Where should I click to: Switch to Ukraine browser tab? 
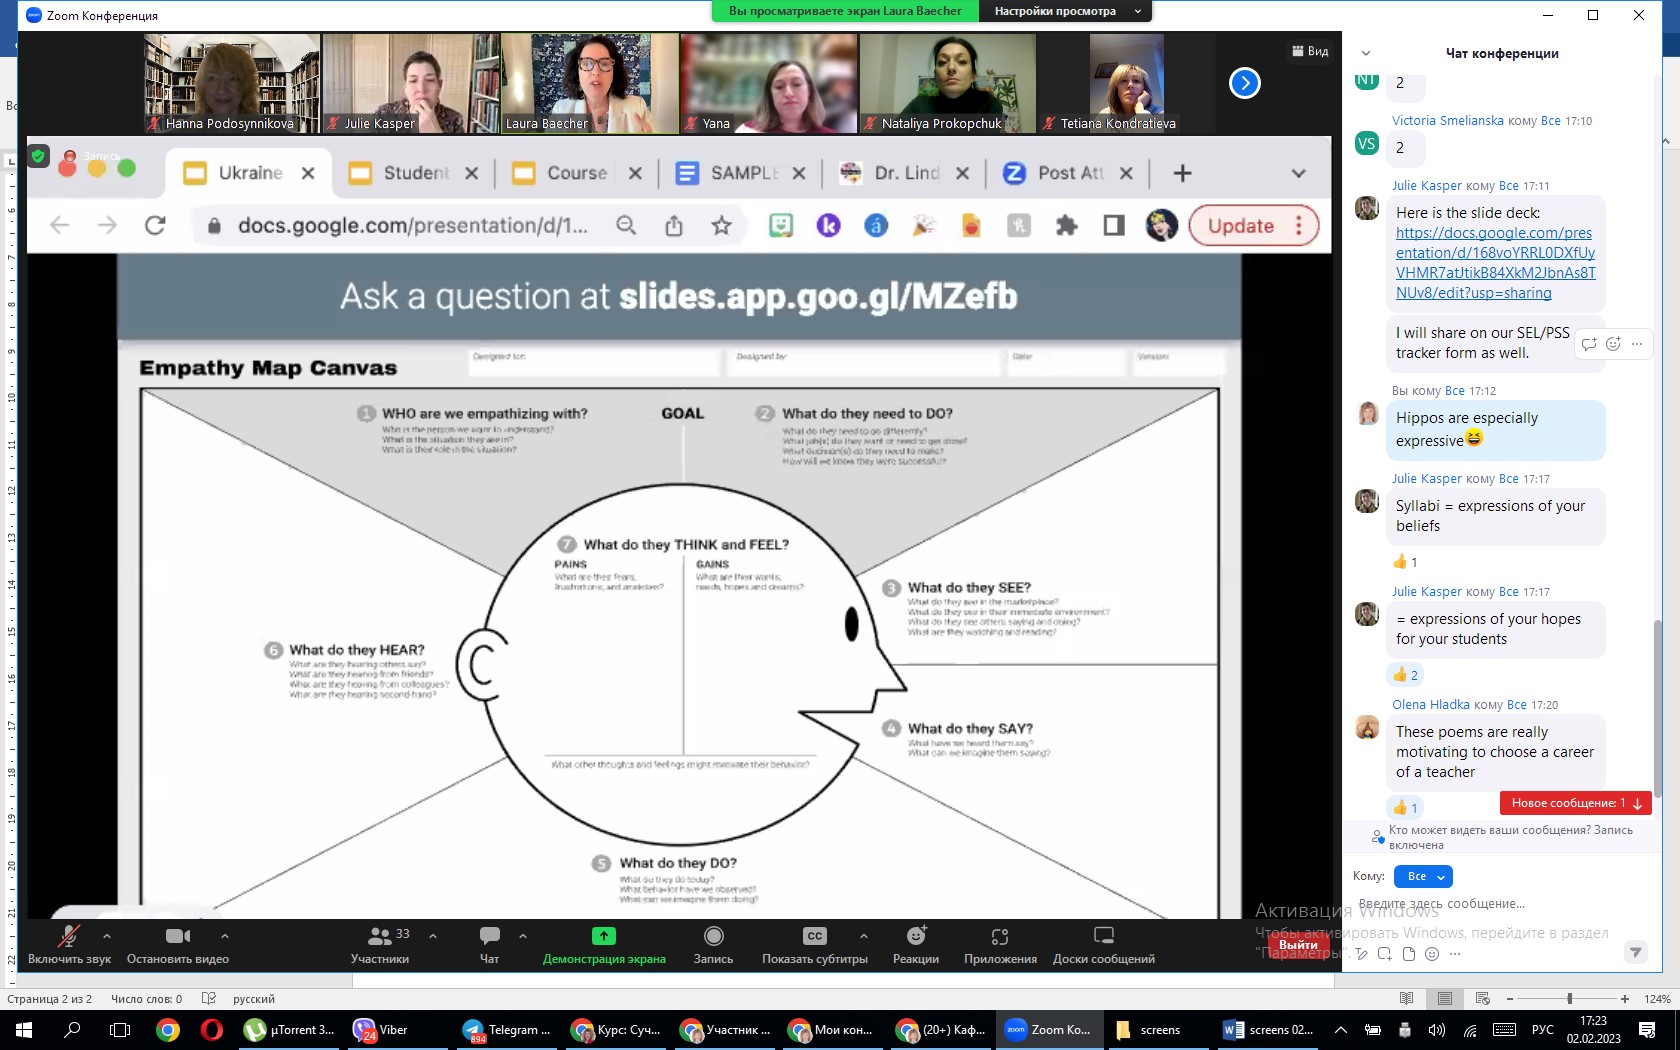point(250,173)
